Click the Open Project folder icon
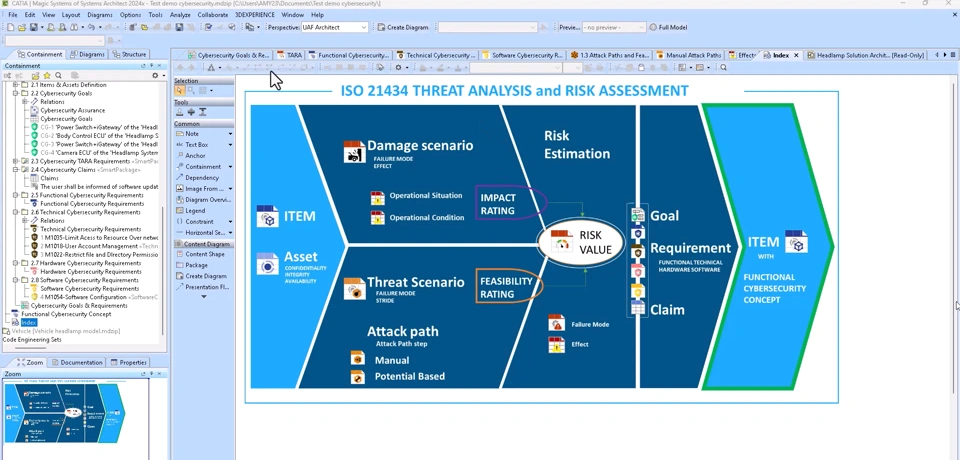Viewport: 960px width, 460px height. click(x=21, y=27)
